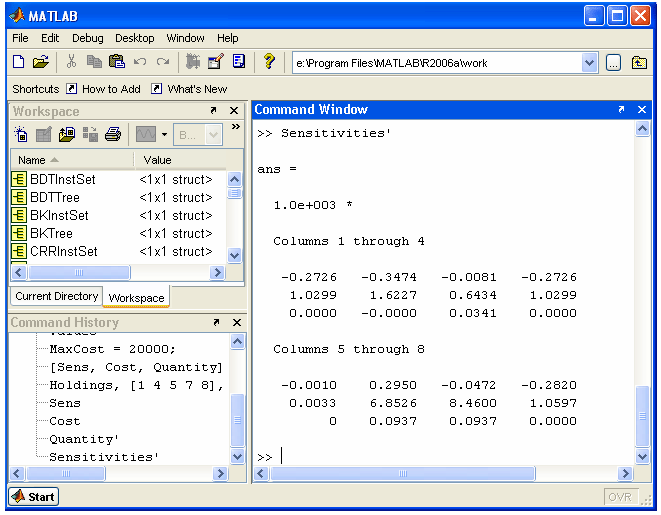Switch to the Workspace tab
This screenshot has width=661, height=515.
pyautogui.click(x=136, y=297)
